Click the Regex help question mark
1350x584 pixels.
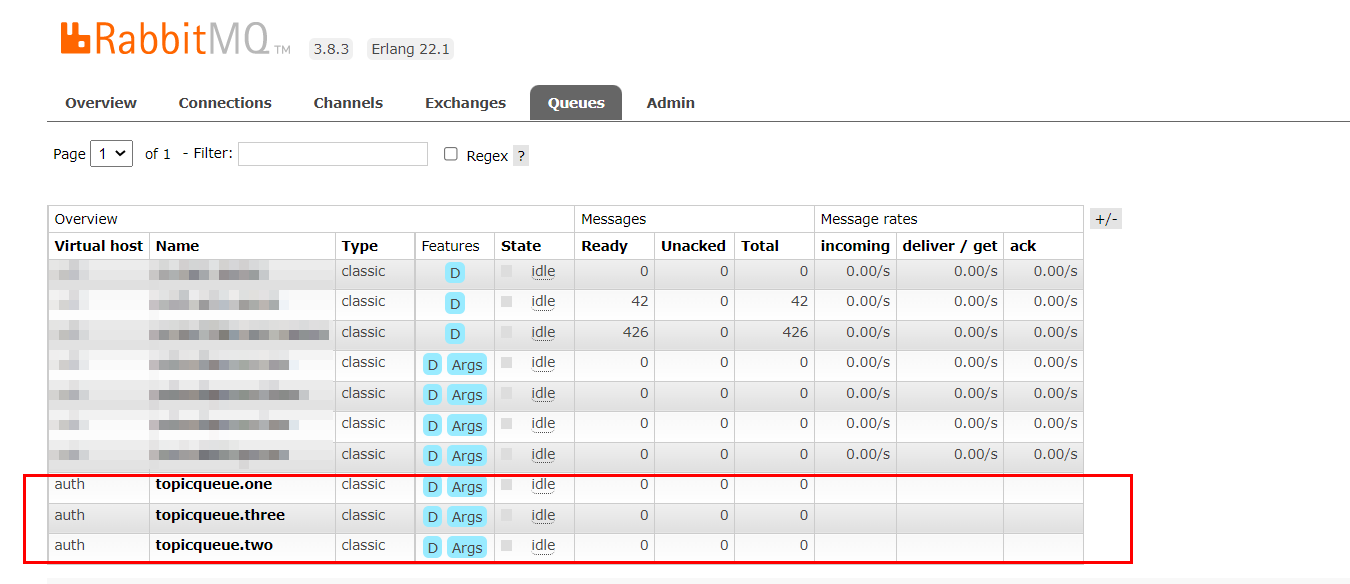(x=521, y=156)
